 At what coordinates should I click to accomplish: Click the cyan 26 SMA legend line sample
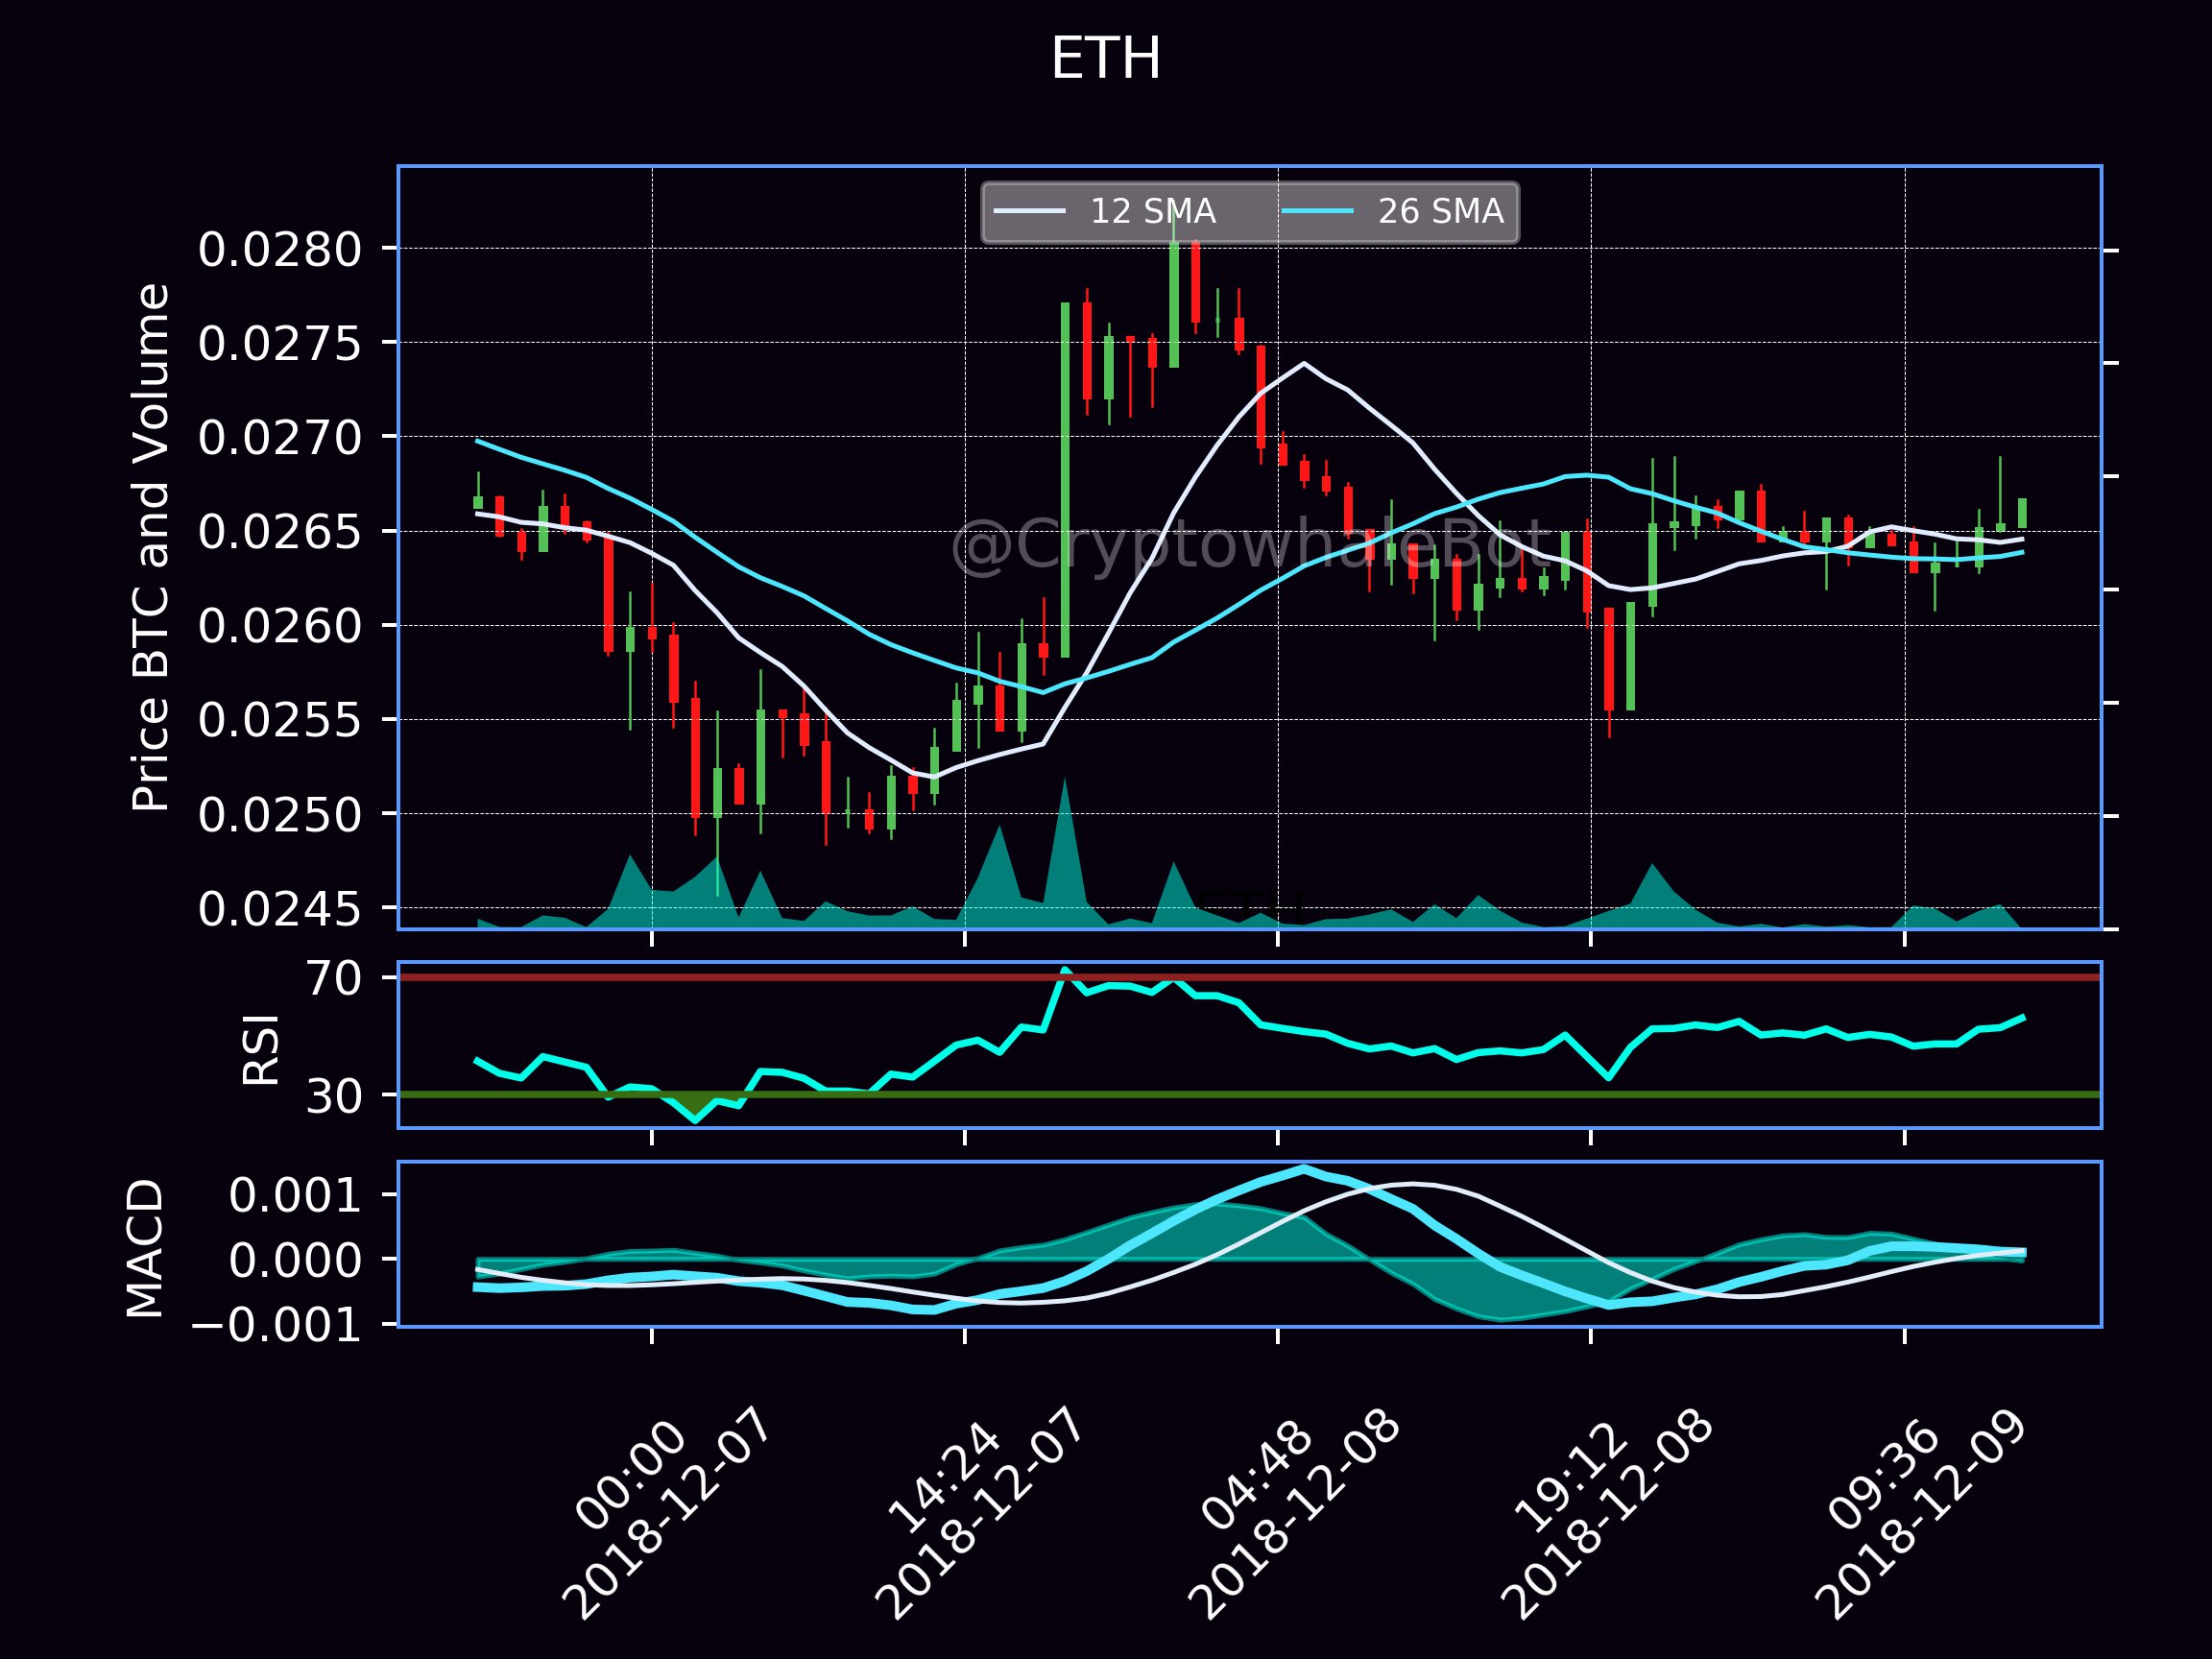(x=1318, y=211)
